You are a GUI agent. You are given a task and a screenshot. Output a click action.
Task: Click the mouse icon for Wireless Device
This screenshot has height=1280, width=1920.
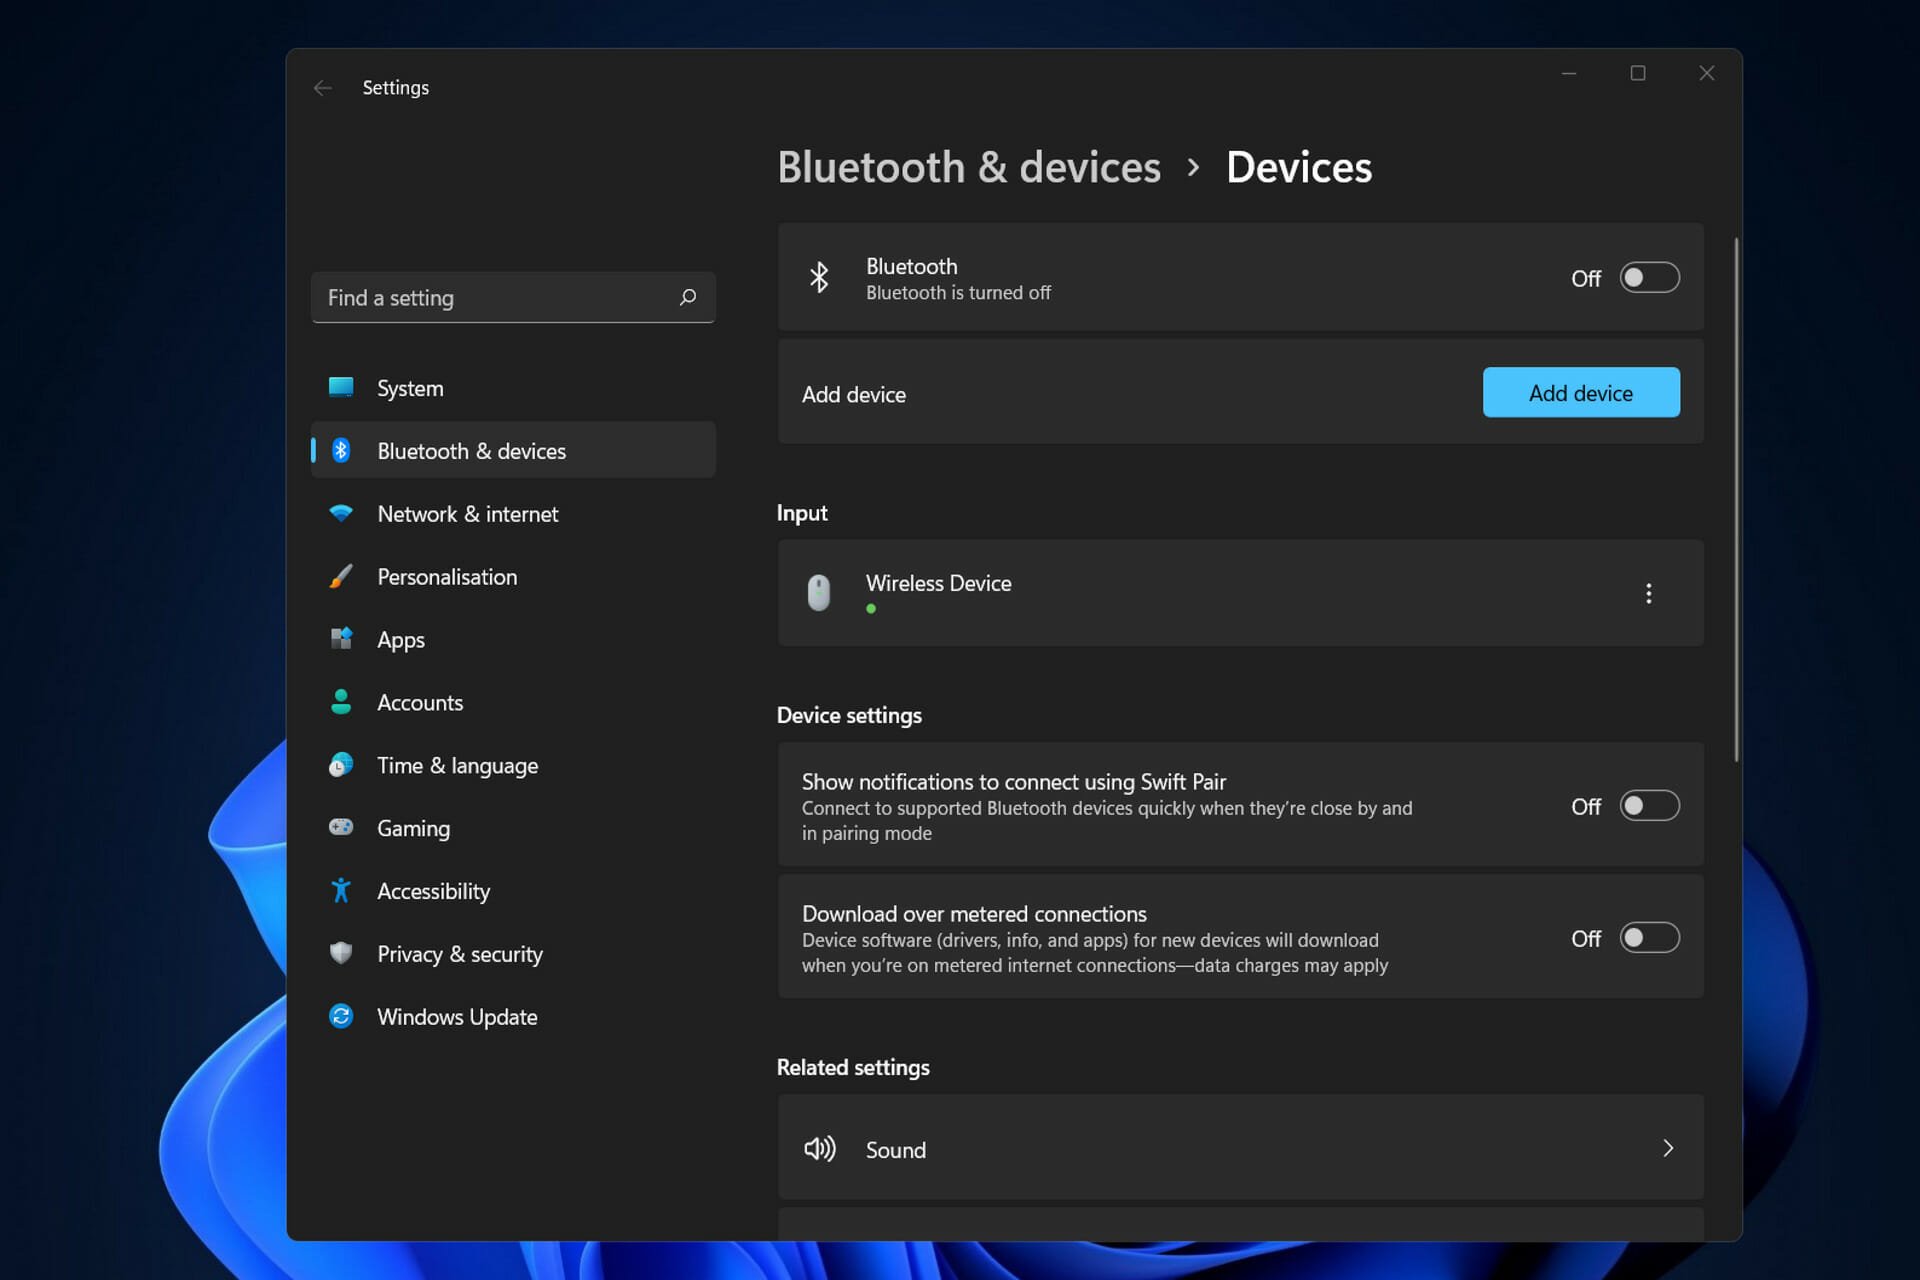pyautogui.click(x=819, y=592)
